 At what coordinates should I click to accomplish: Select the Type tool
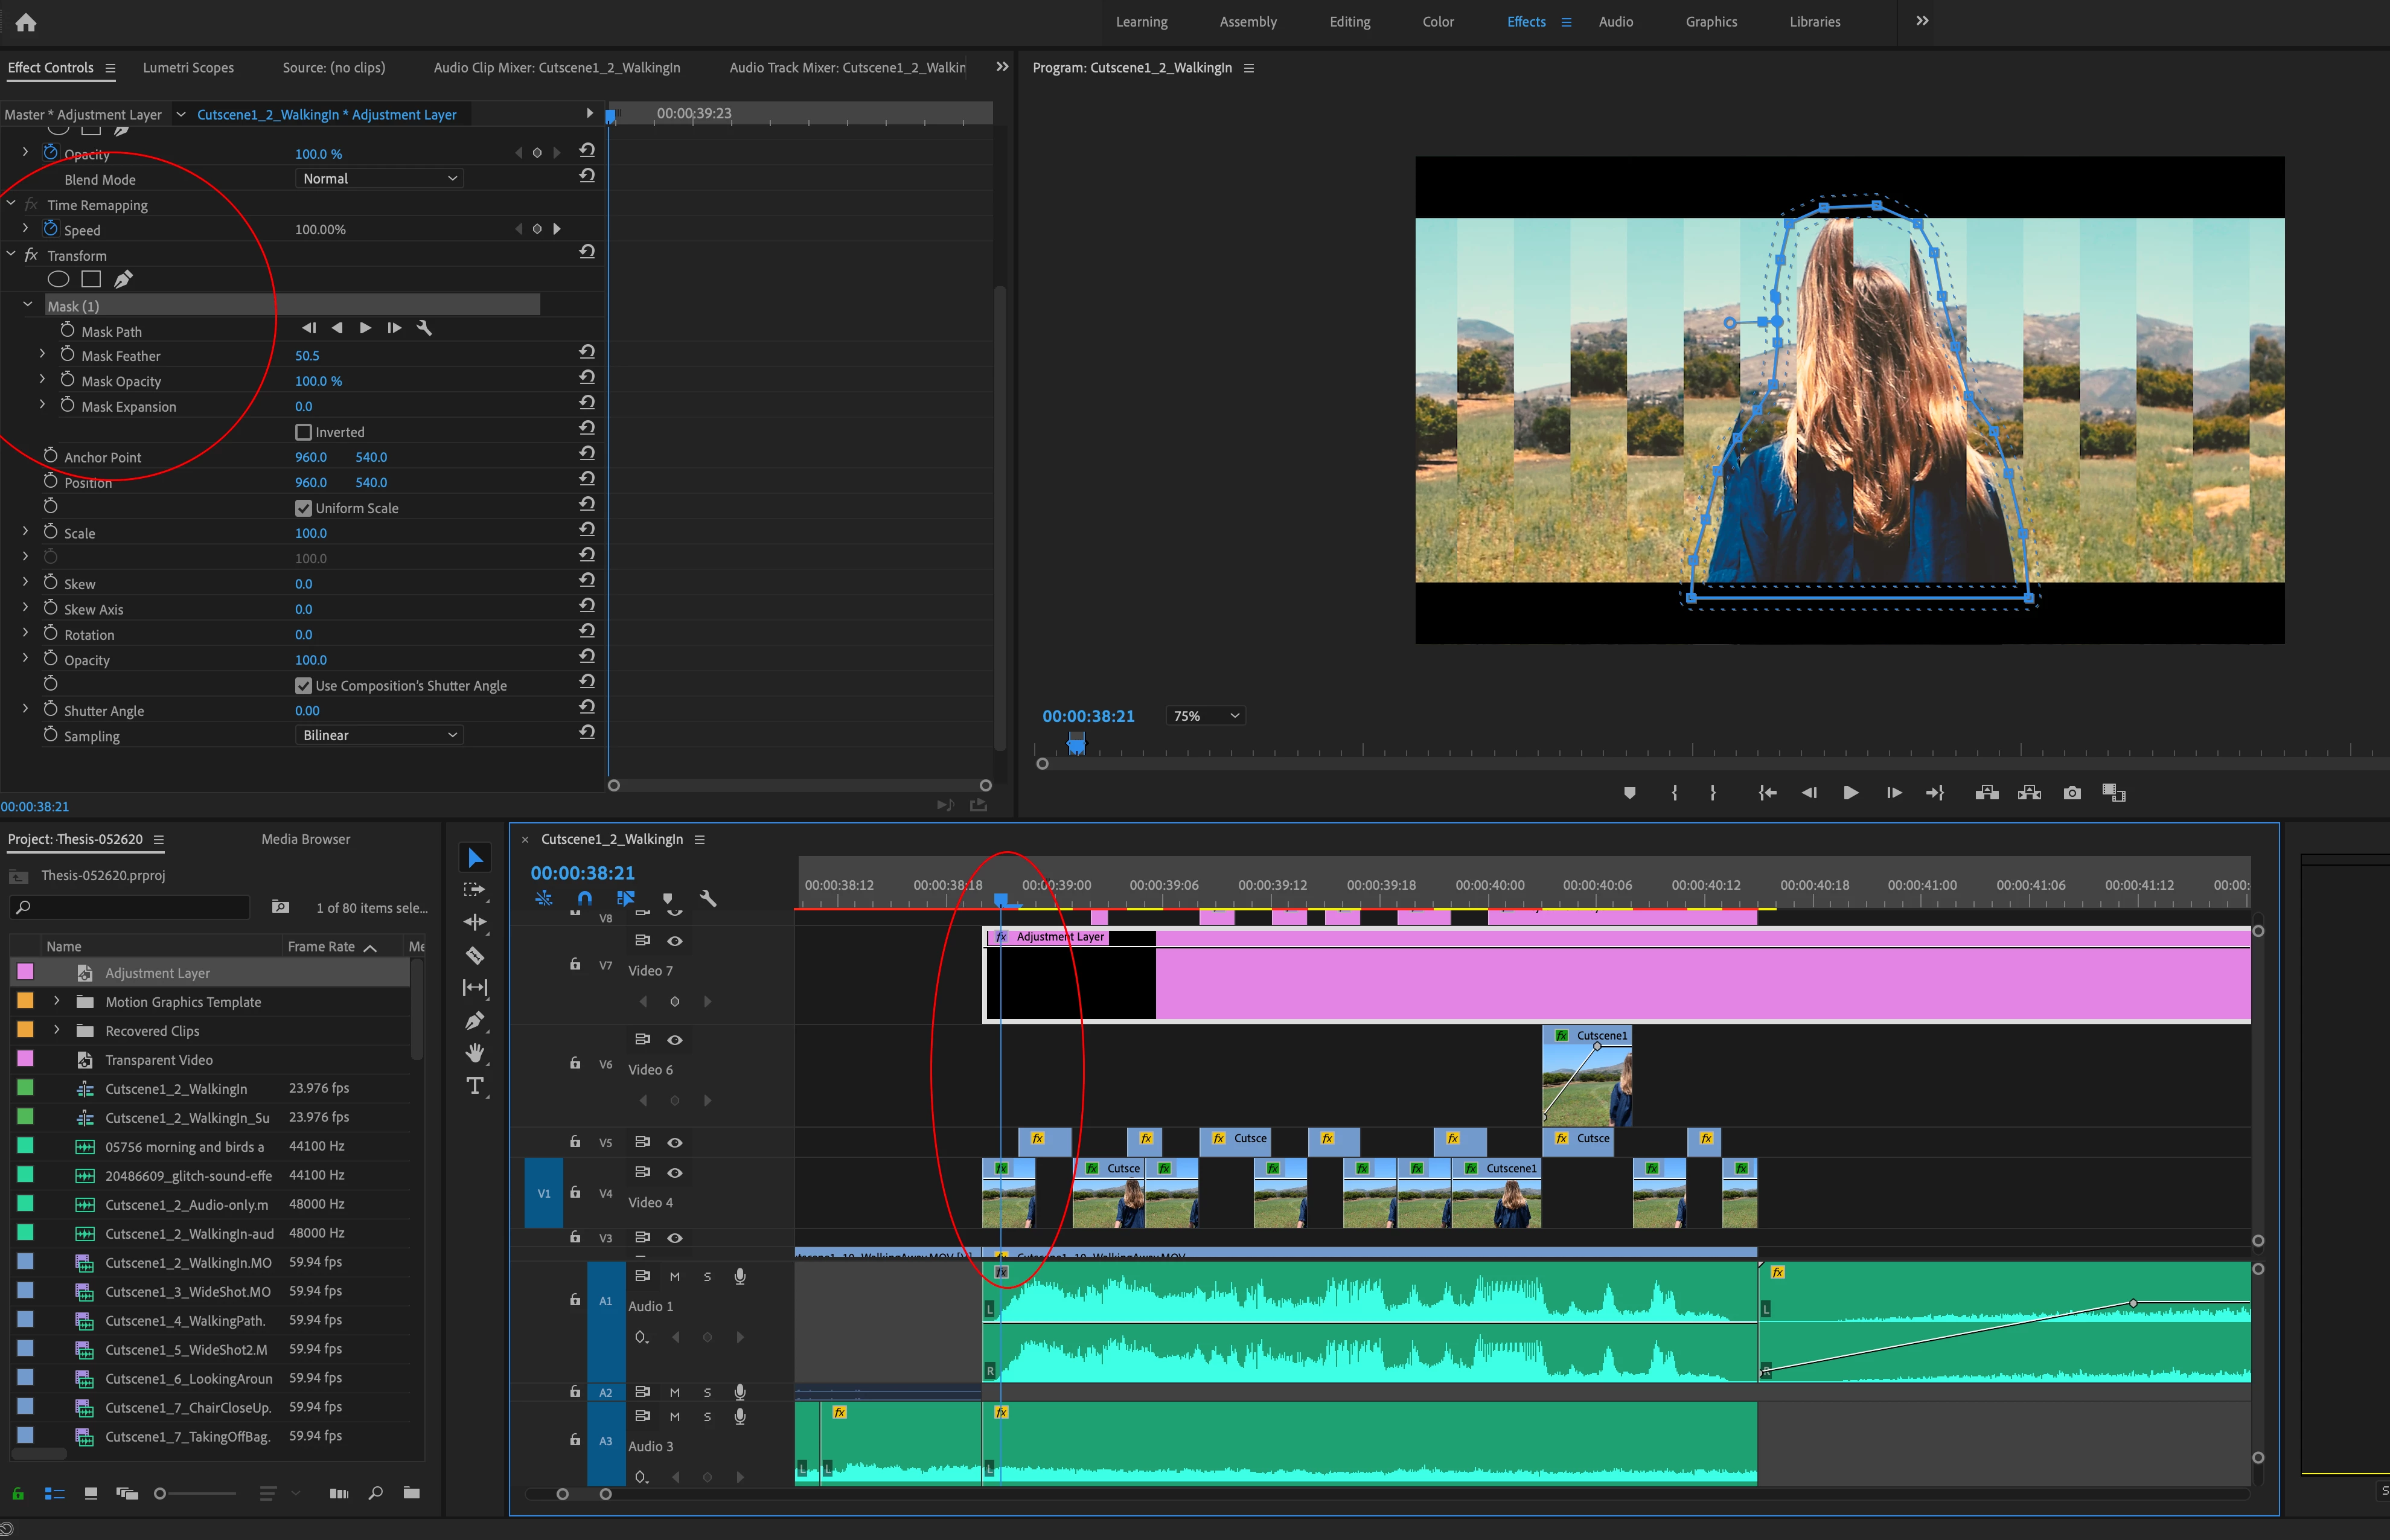[x=475, y=1086]
